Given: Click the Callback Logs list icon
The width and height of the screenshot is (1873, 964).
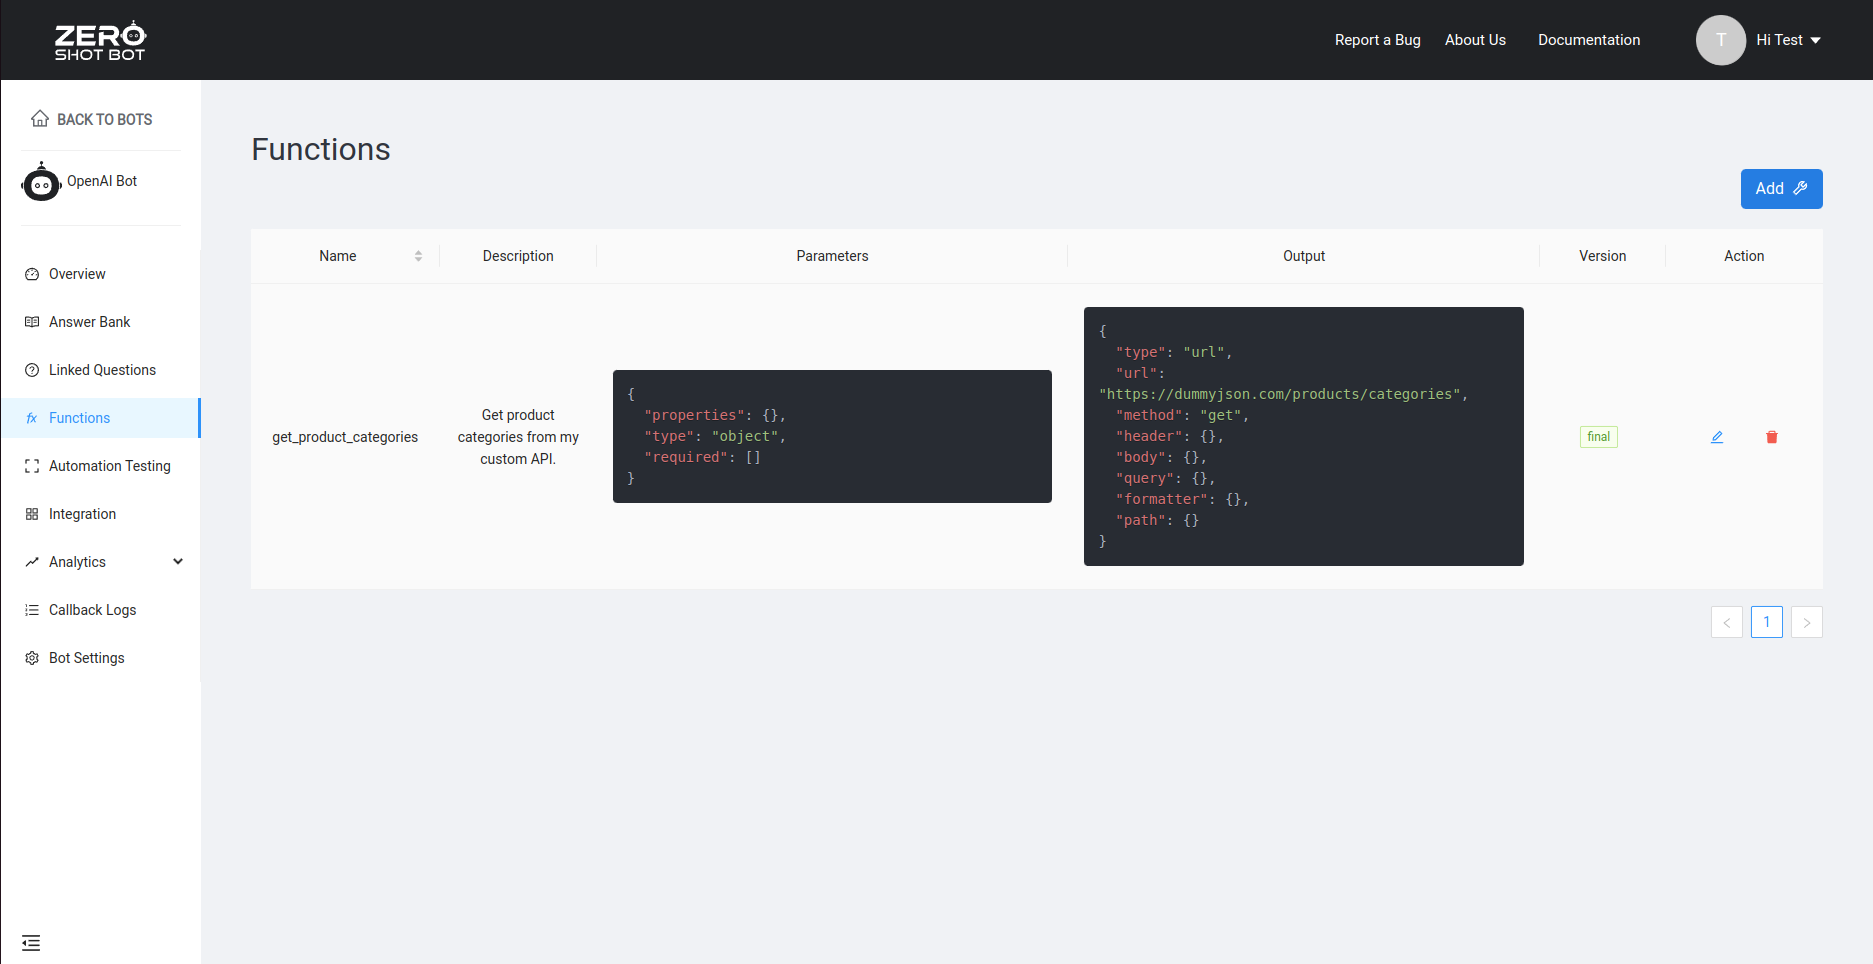Looking at the screenshot, I should point(33,609).
